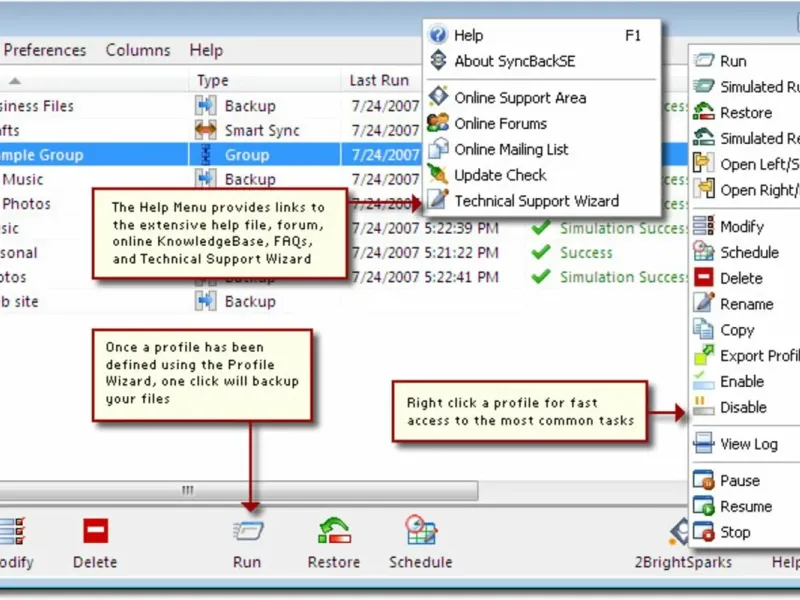Open the Columns menu
This screenshot has width=800, height=600.
[x=138, y=50]
